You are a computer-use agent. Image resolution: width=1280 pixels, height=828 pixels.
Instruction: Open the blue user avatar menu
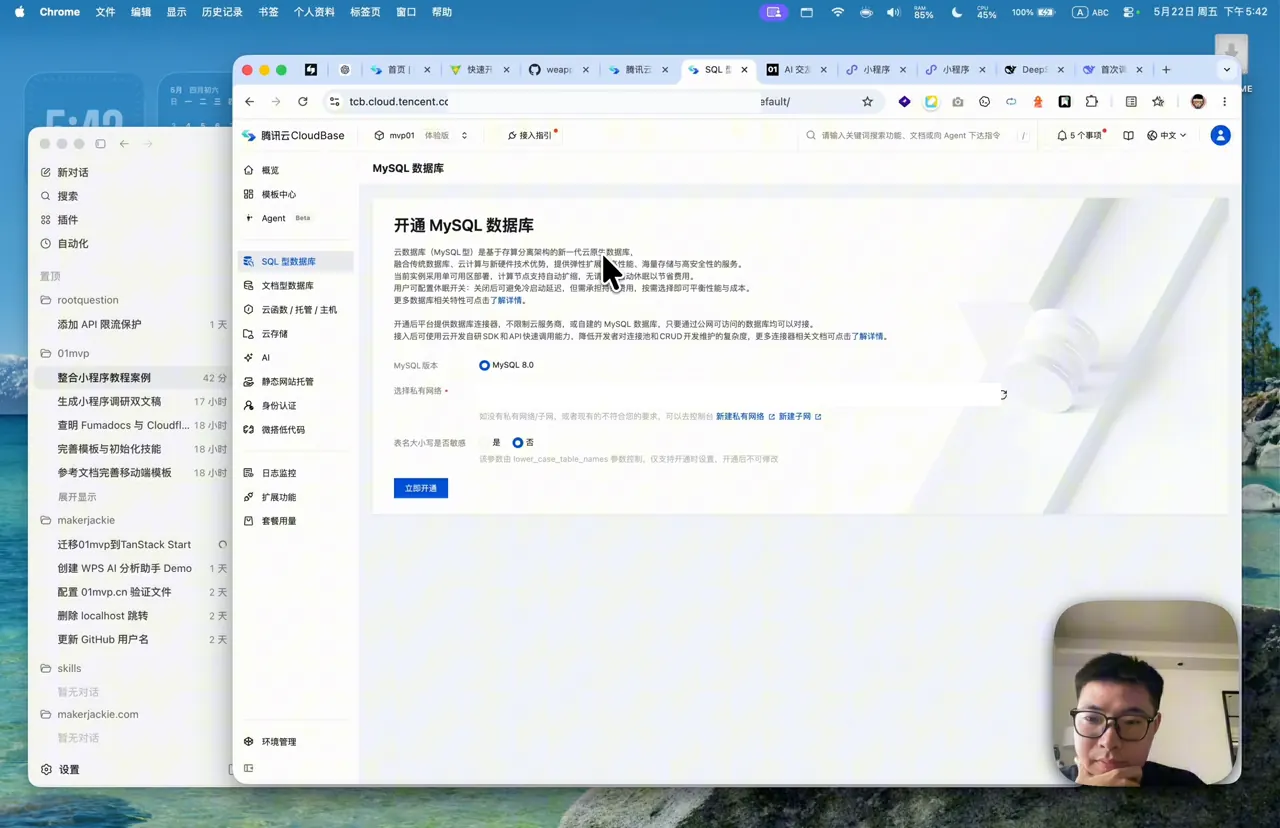point(1220,135)
